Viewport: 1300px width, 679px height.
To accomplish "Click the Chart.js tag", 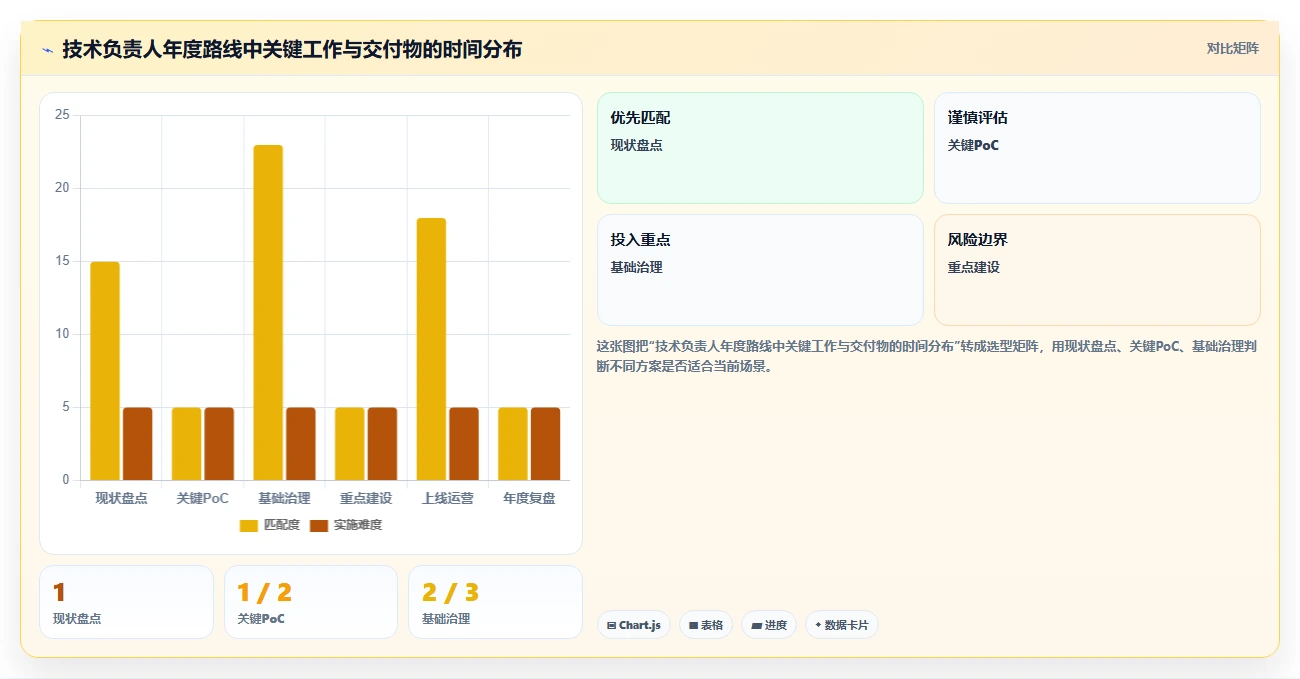I will 634,625.
